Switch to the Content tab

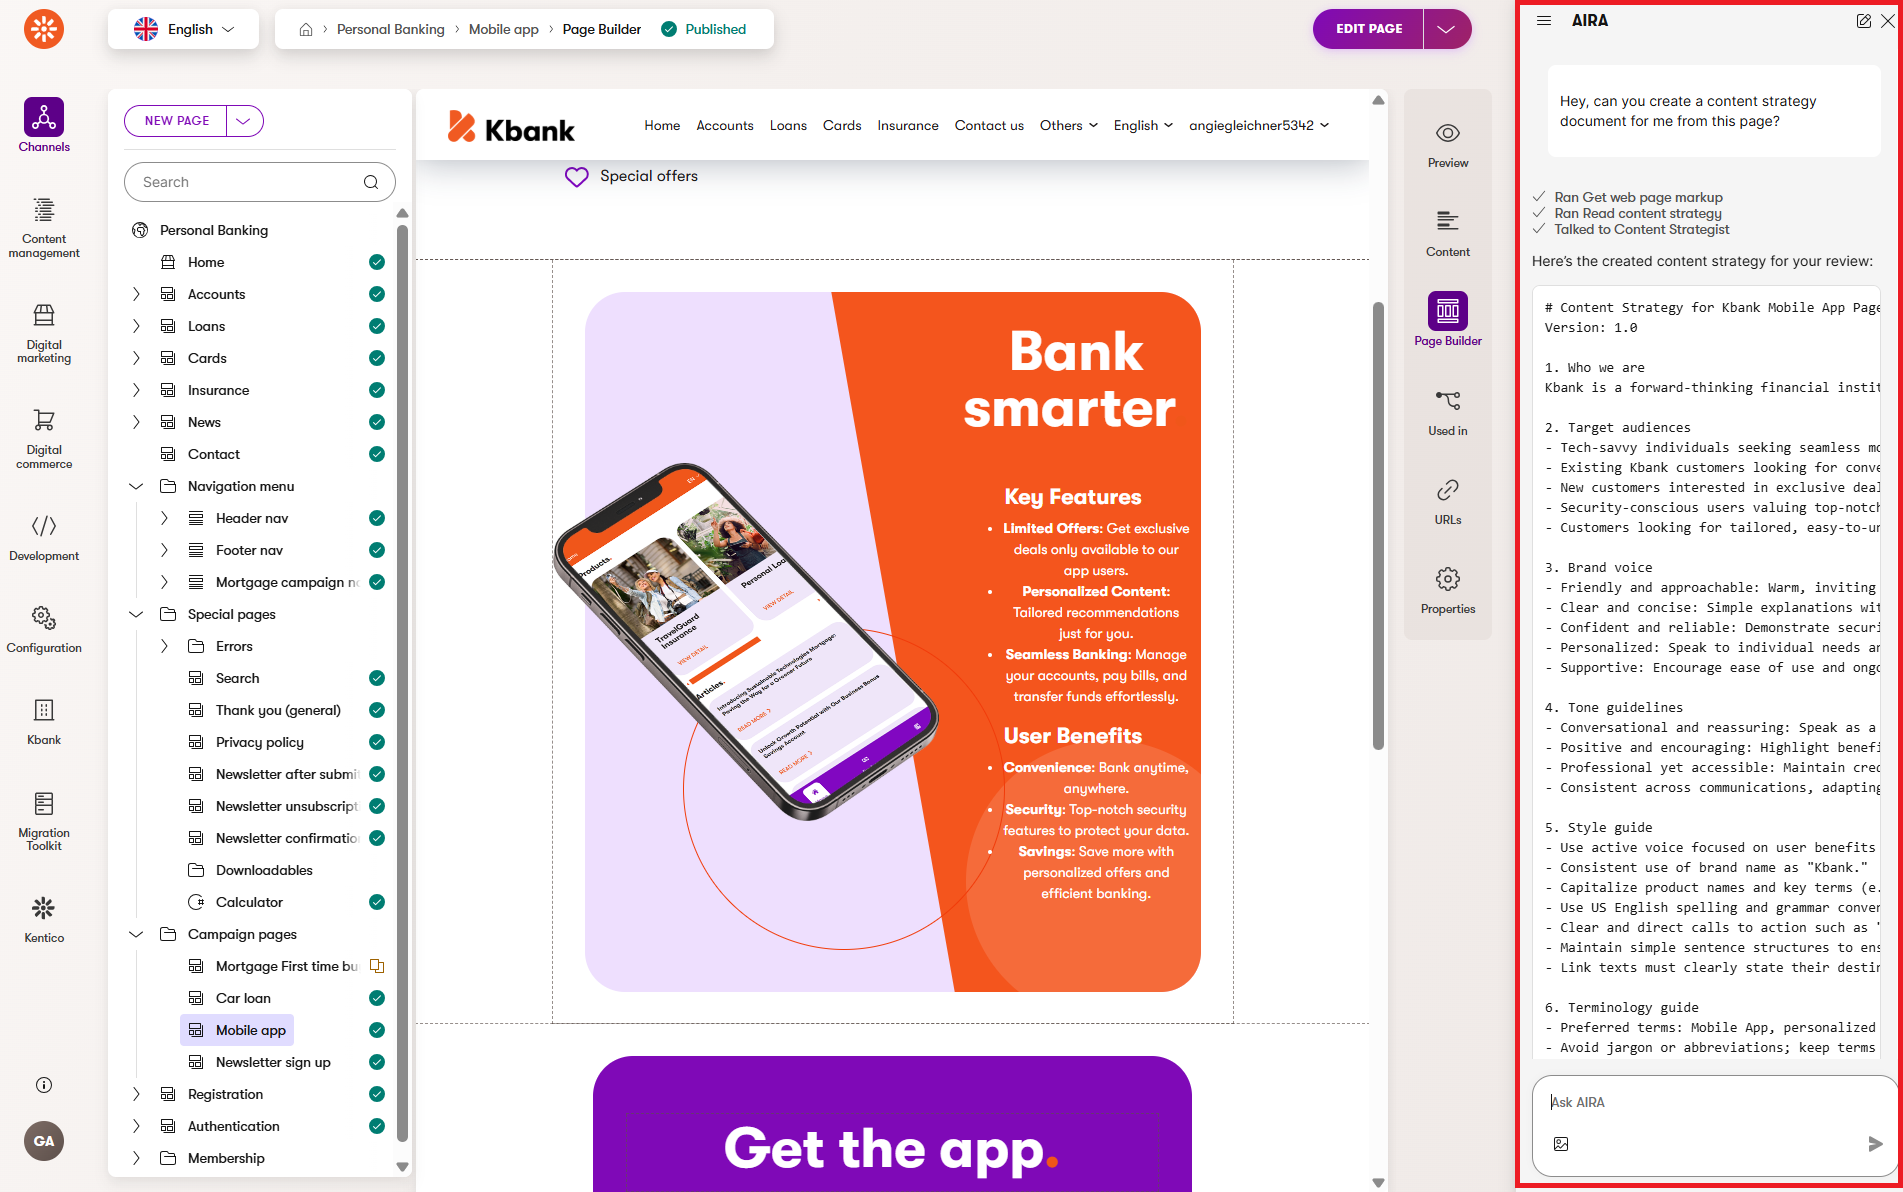[x=1448, y=233]
